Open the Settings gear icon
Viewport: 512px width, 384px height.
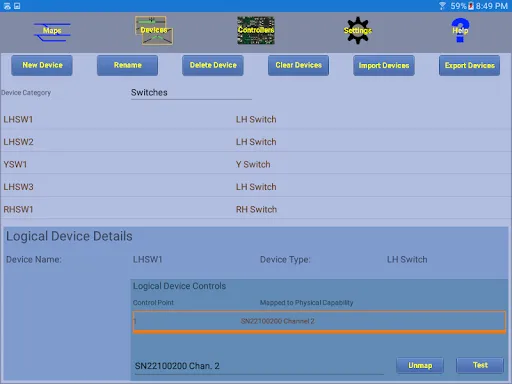[x=358, y=30]
